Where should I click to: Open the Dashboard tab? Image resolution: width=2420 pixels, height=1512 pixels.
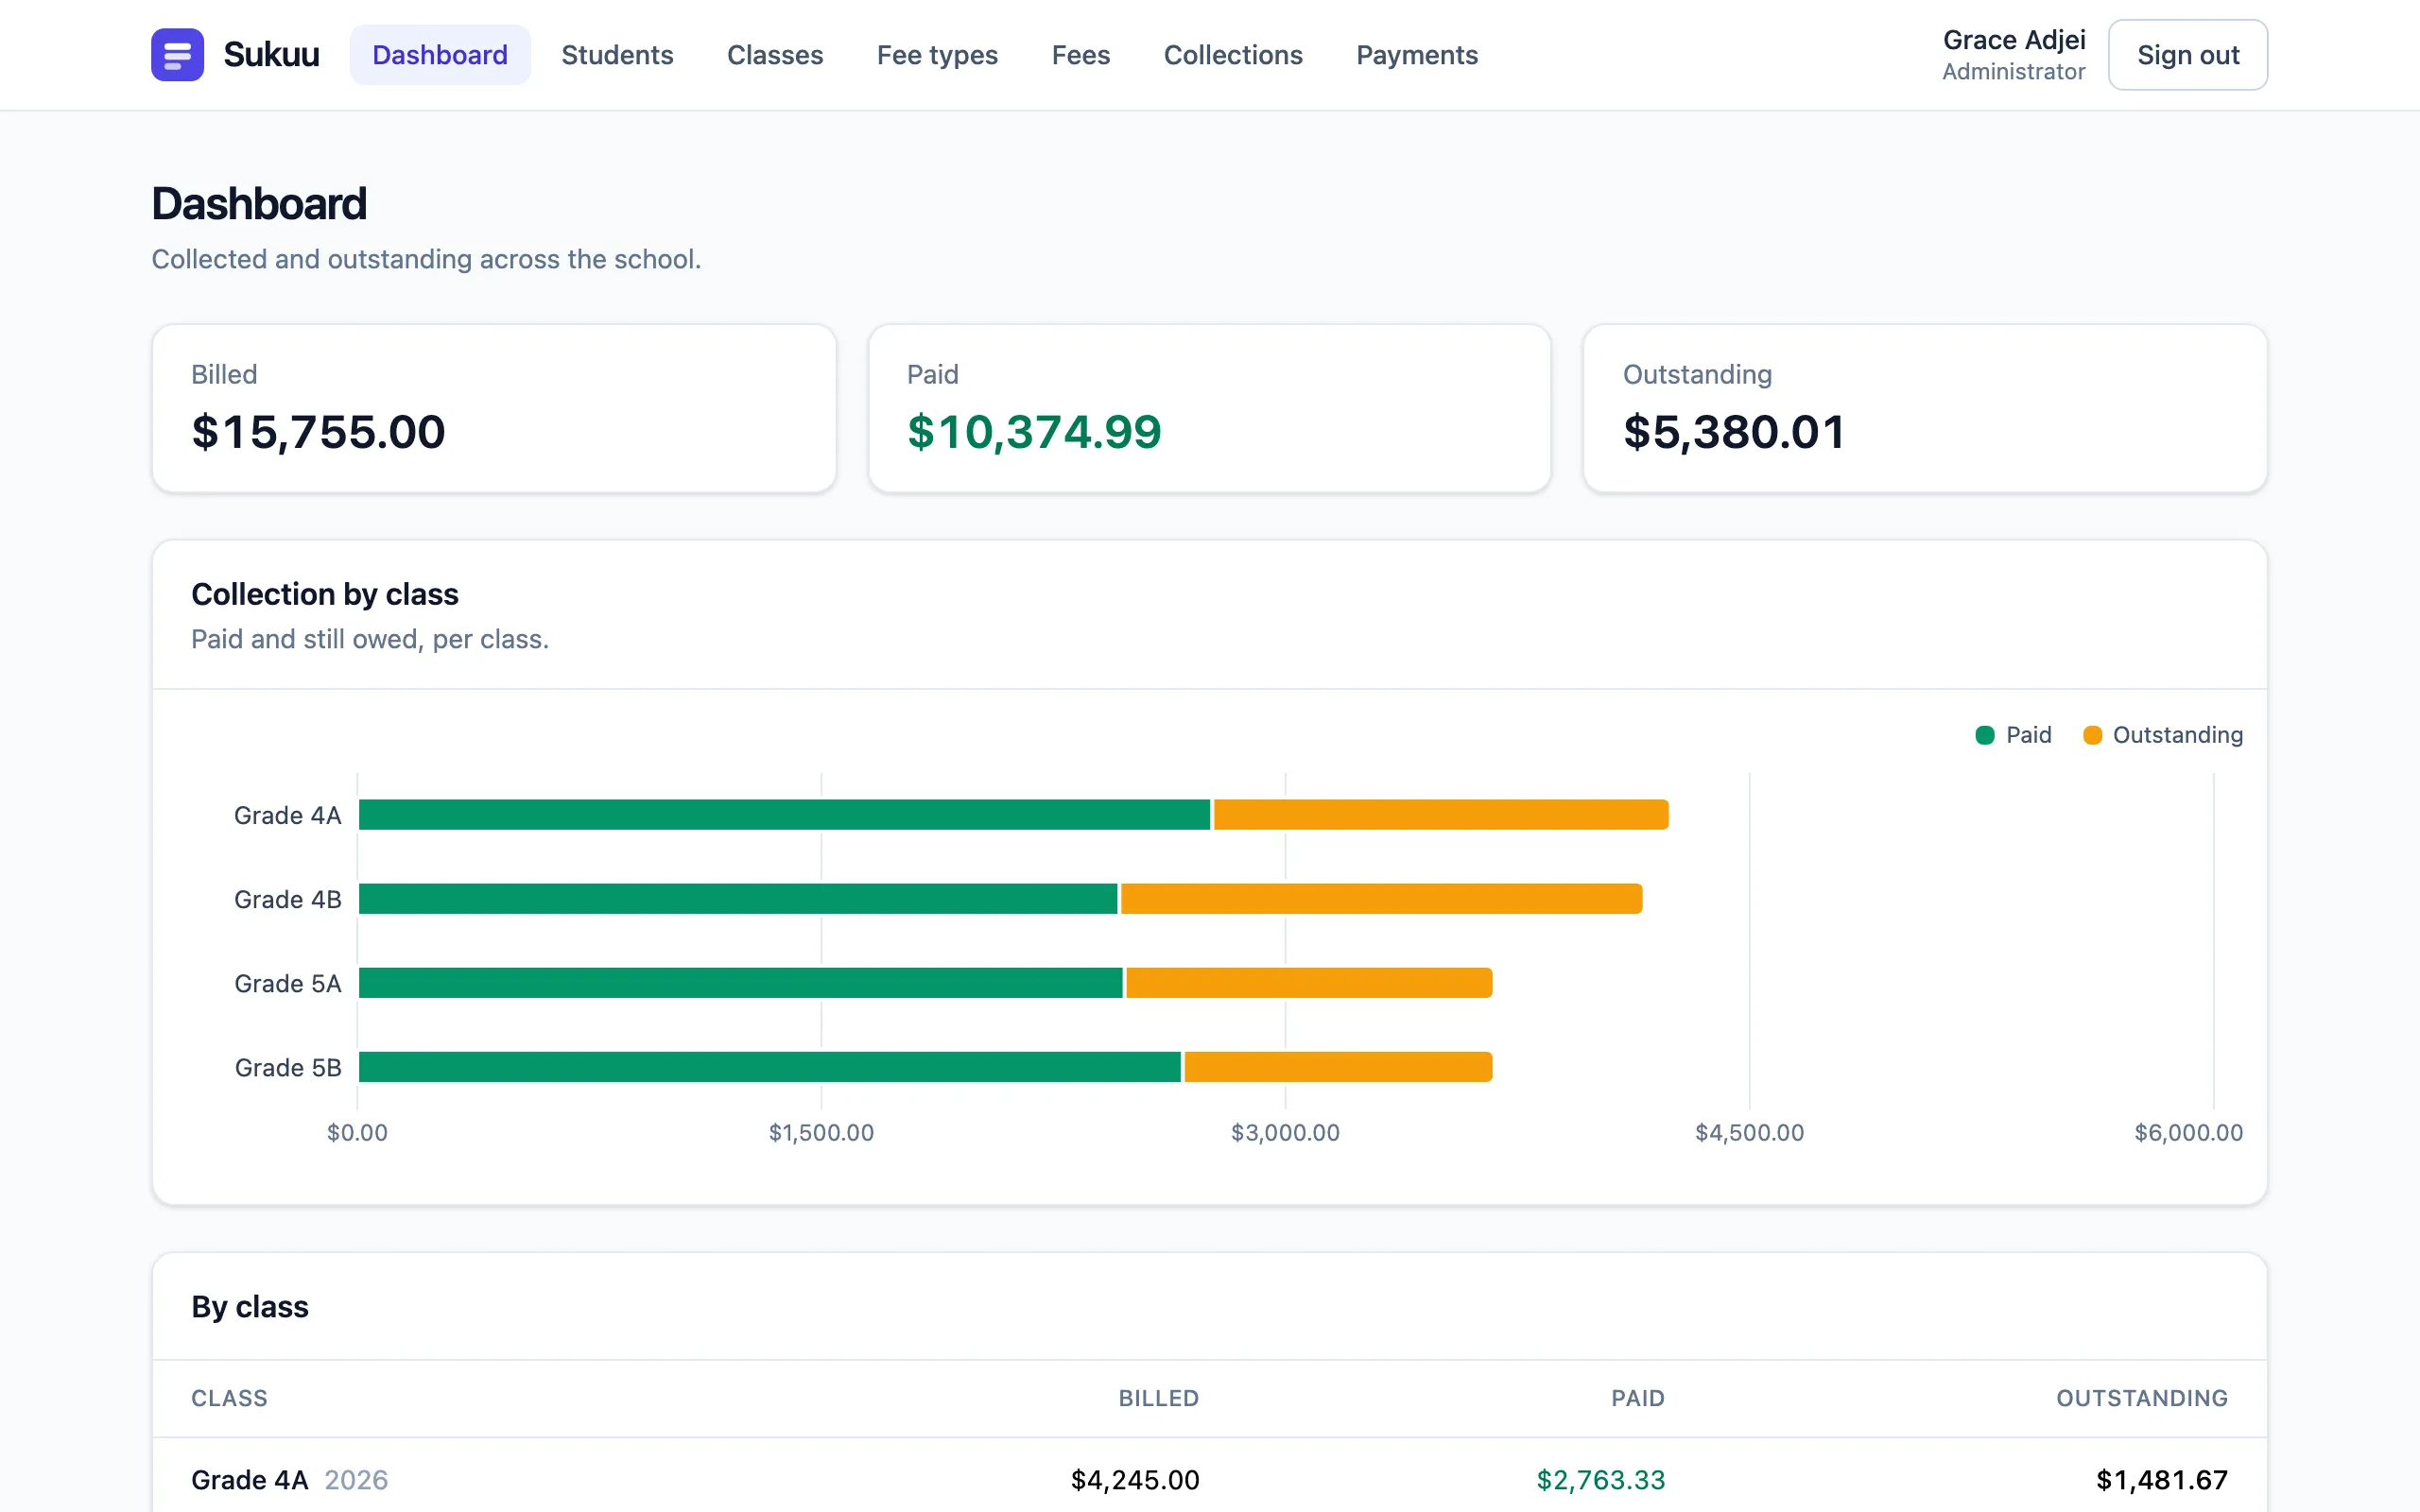click(x=440, y=55)
